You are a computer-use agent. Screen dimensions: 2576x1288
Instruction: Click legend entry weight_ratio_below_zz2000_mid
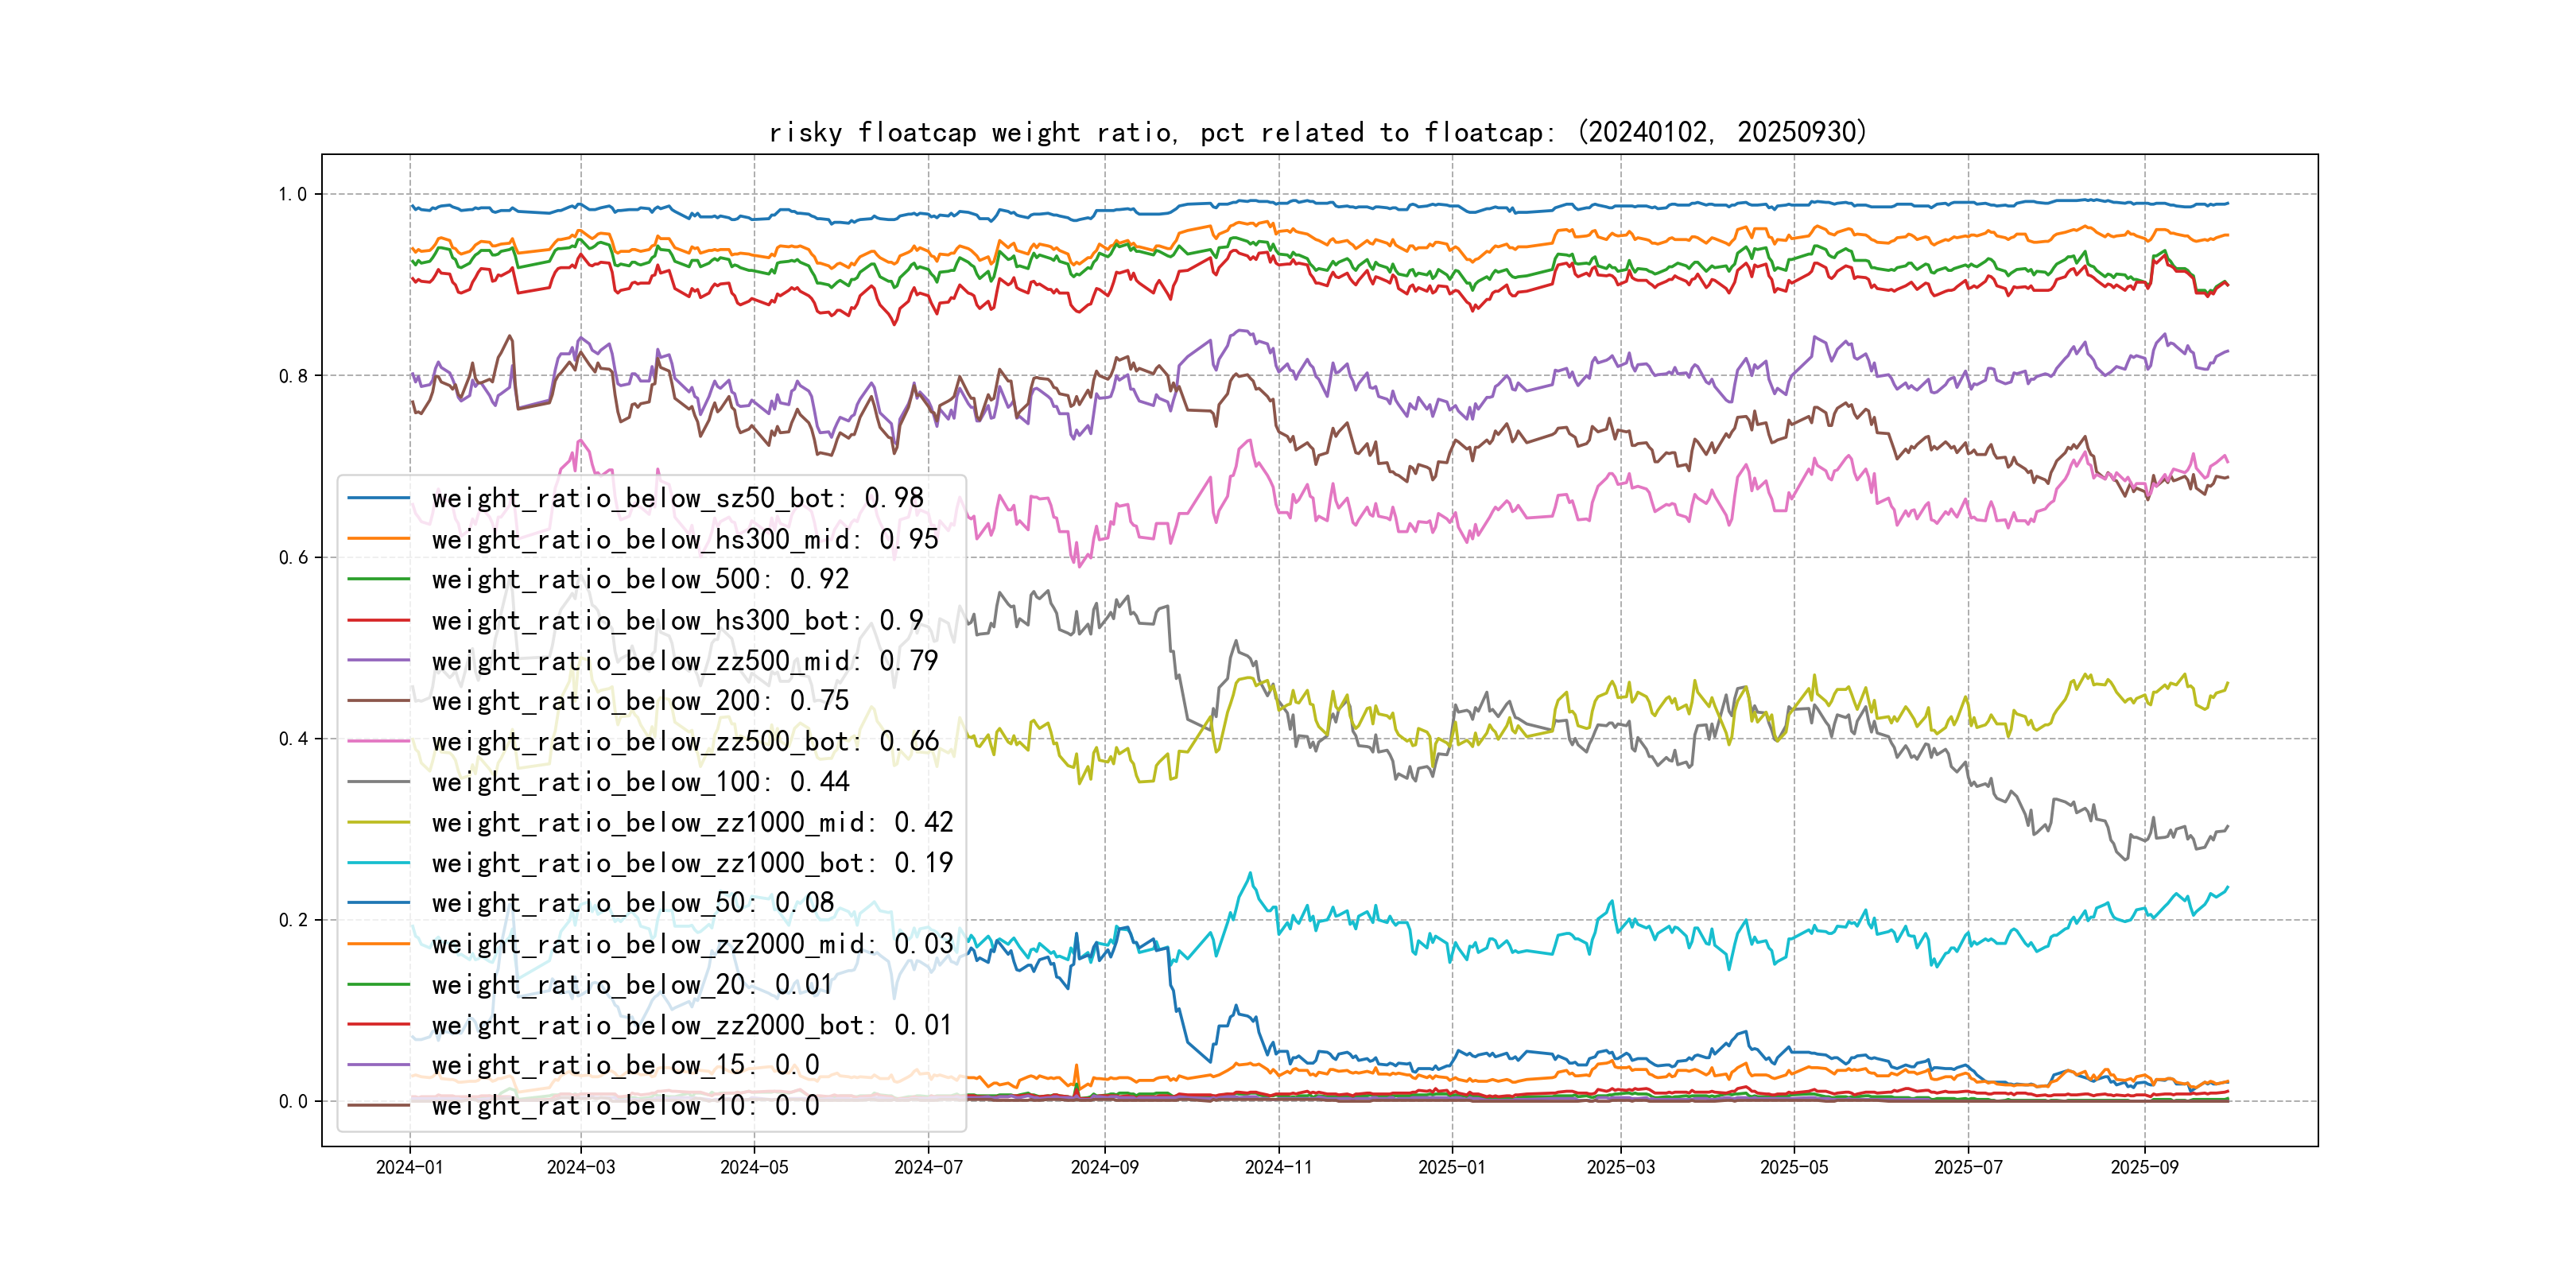coord(692,944)
